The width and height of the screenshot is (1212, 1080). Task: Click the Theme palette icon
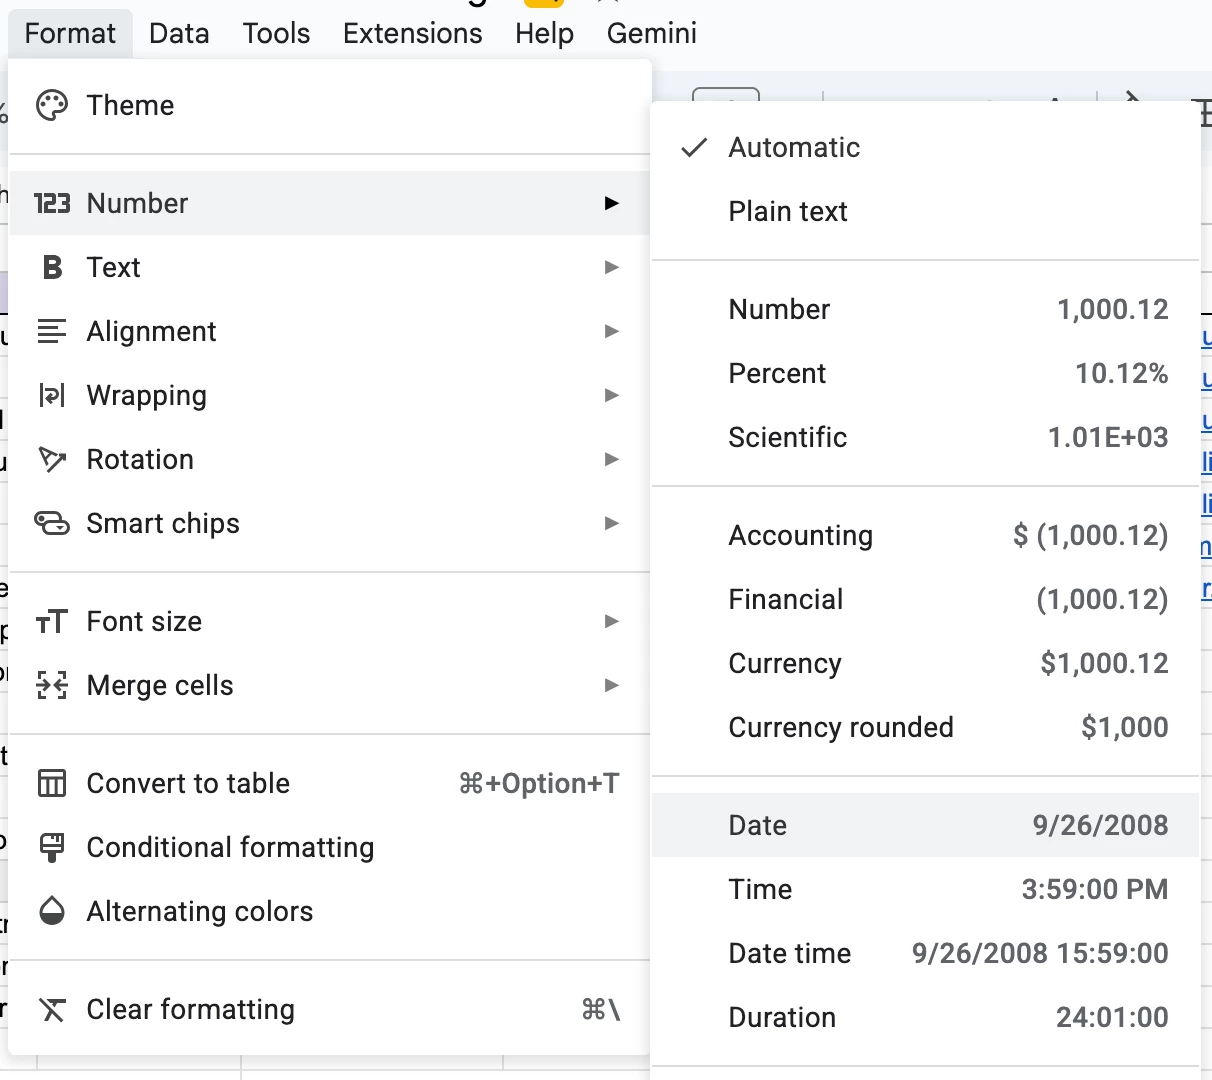(52, 105)
